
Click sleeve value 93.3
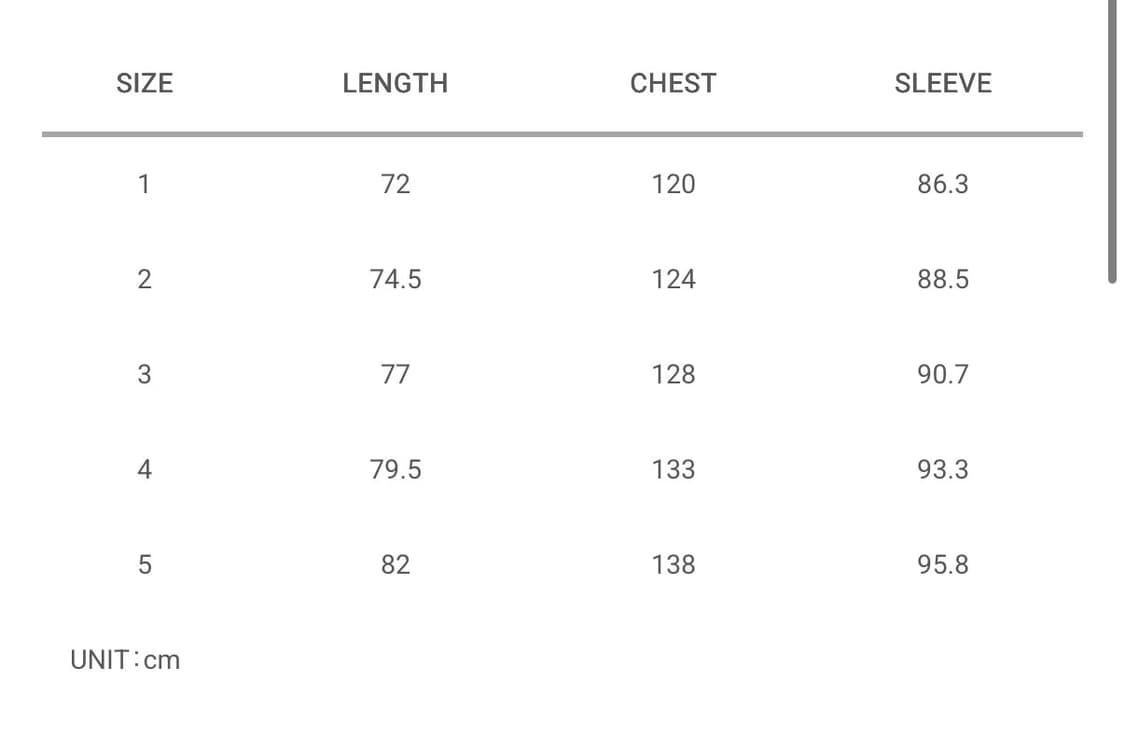[x=943, y=469]
